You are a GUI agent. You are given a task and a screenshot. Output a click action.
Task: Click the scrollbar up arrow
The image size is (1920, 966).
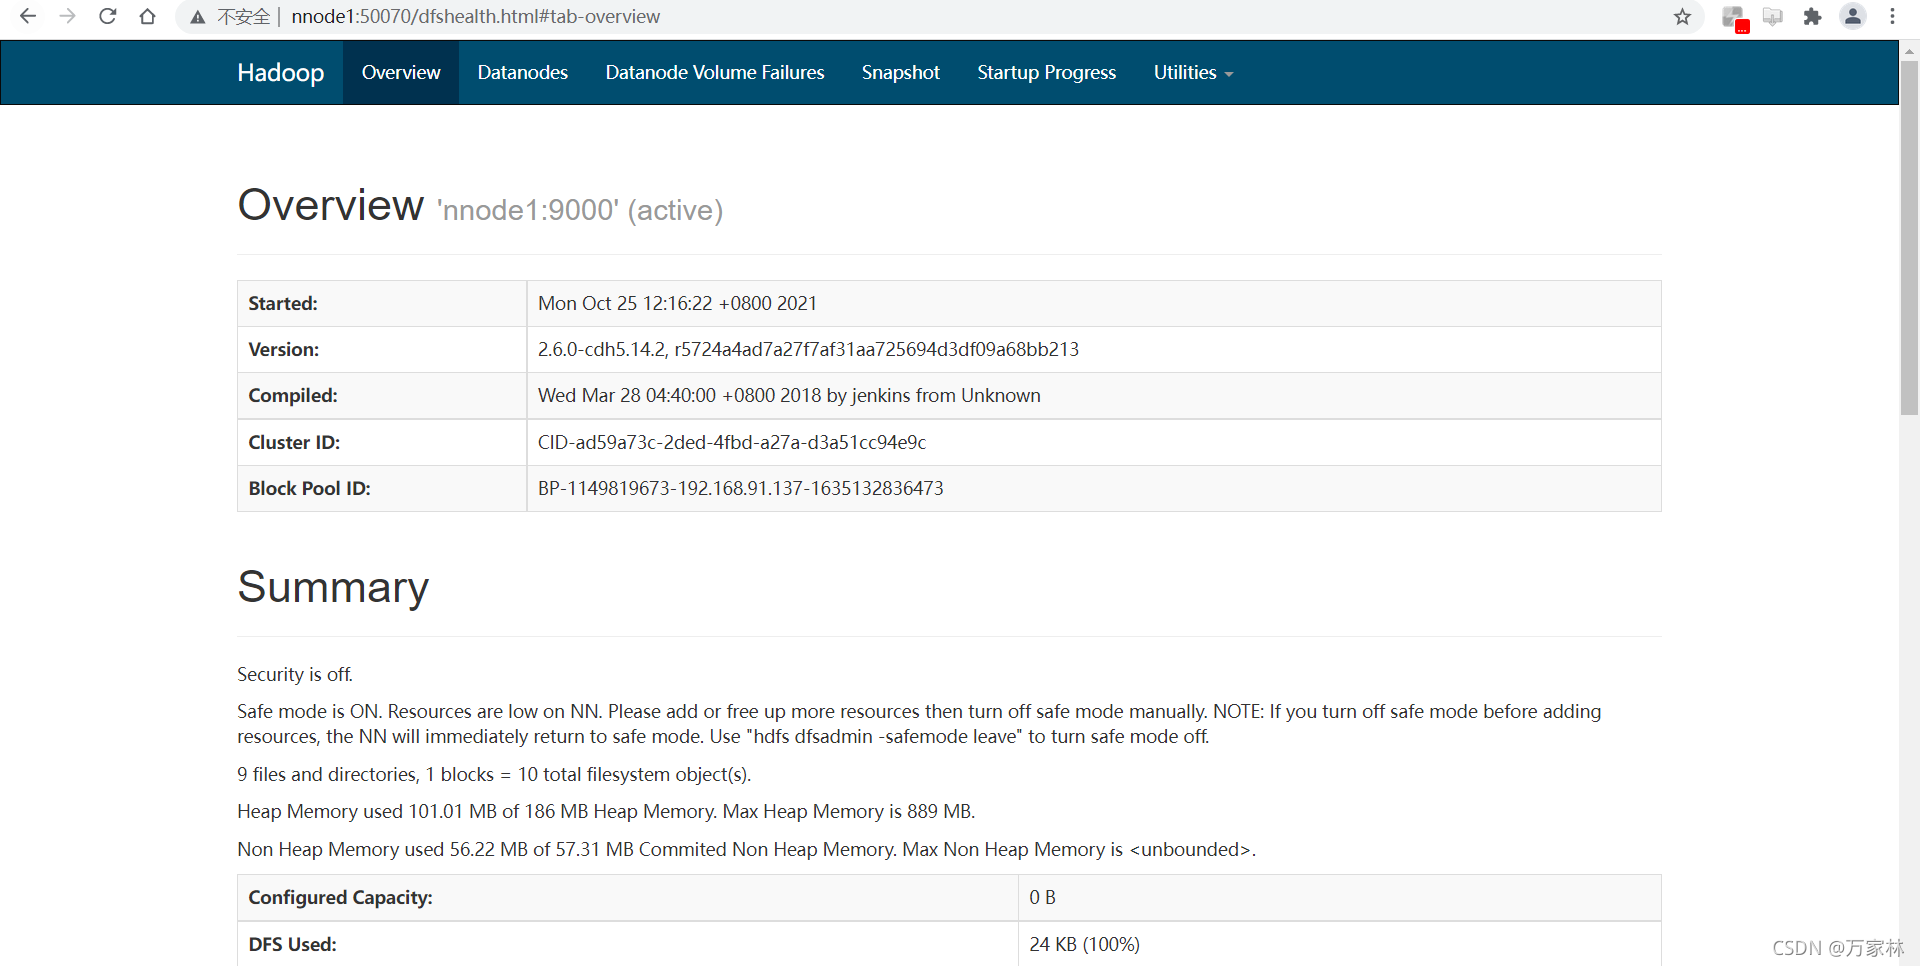1909,49
